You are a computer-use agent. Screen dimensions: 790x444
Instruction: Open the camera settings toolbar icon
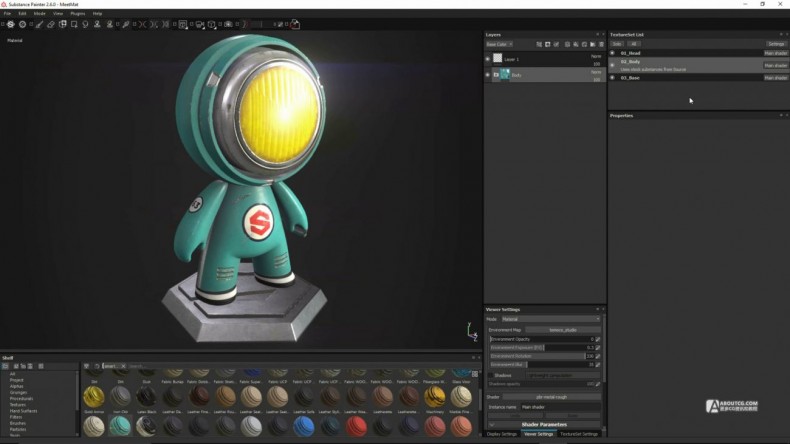coord(200,24)
